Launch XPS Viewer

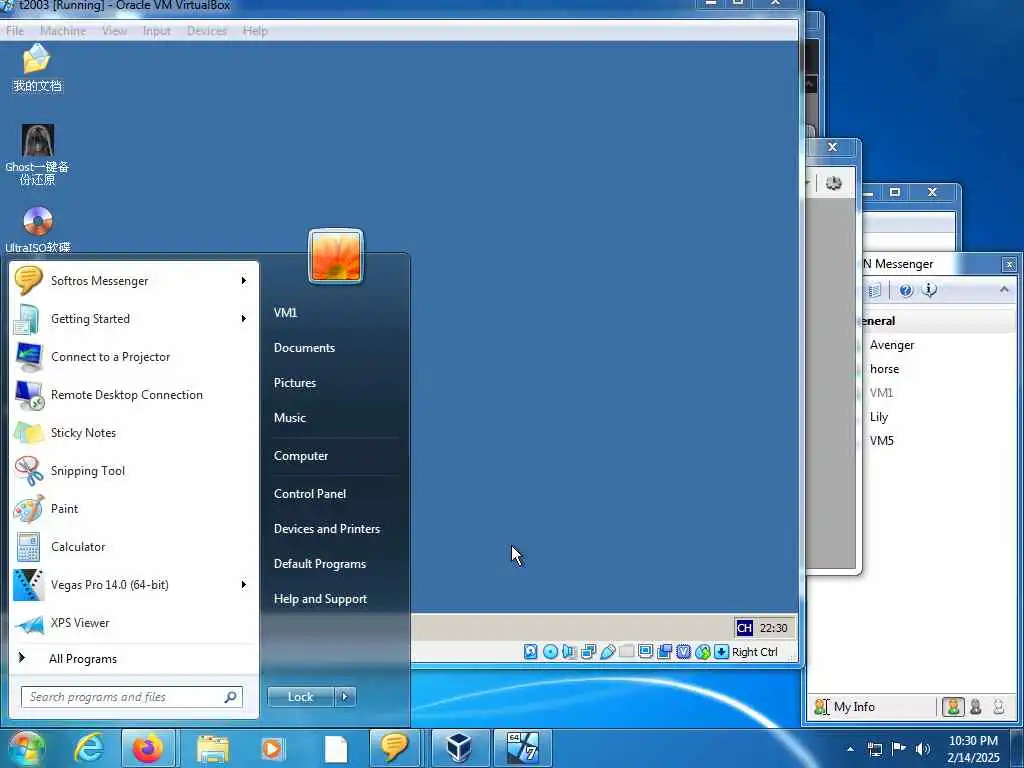134,622
